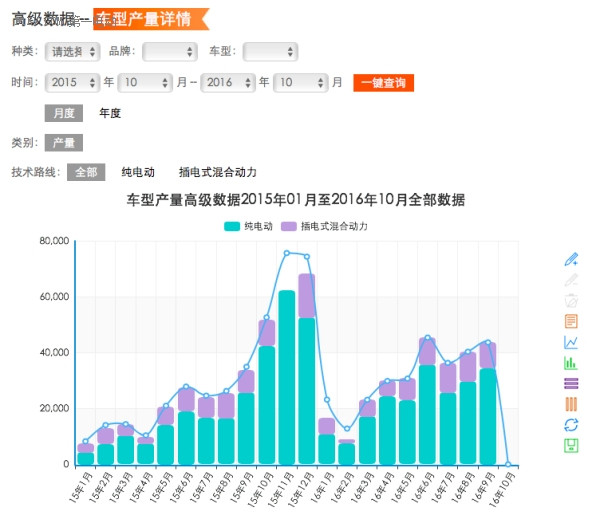Viewport: 600px width, 527px height.
Task: Select 全部 under 技术路线
Action: pos(86,172)
